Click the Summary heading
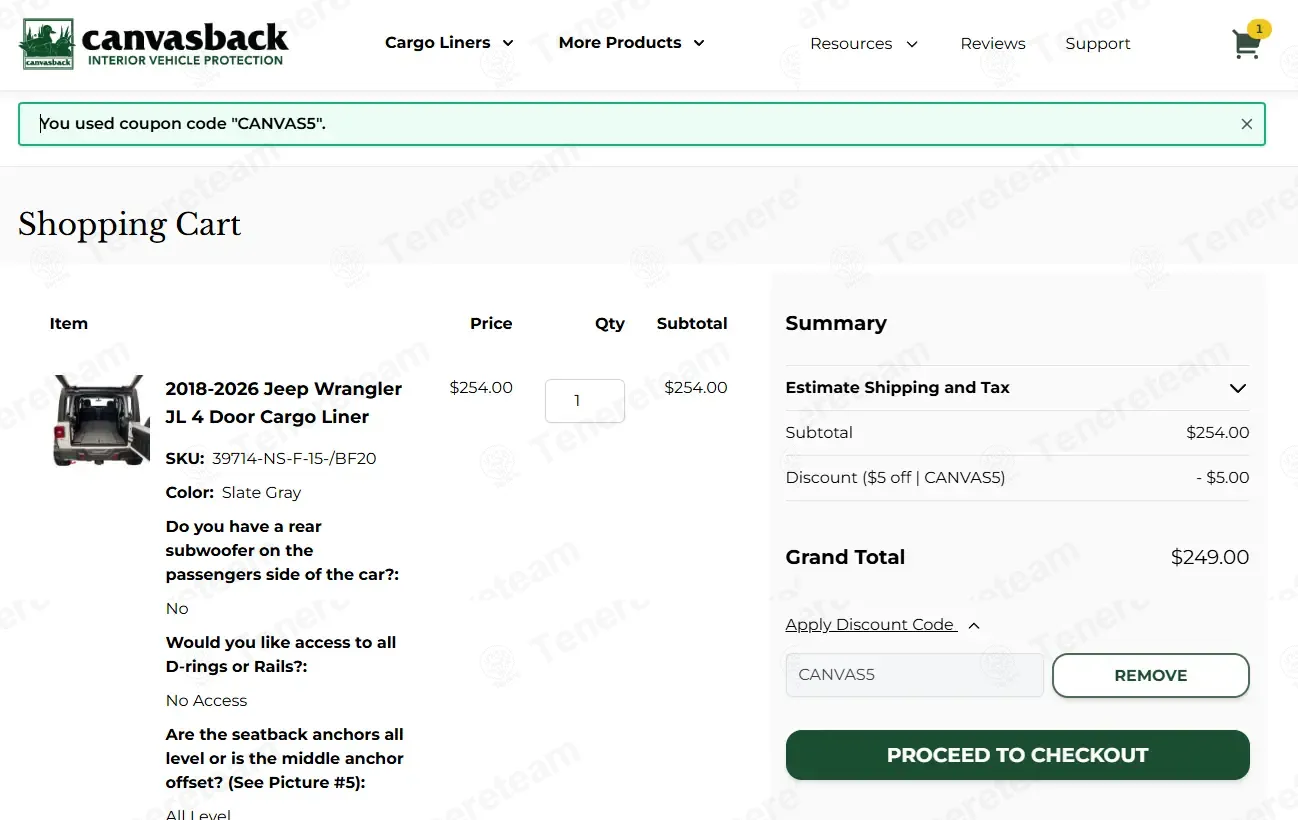 coord(836,323)
